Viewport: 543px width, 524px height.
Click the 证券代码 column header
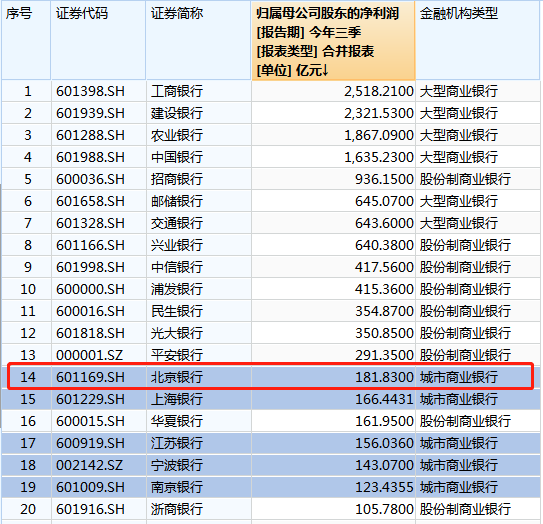[x=98, y=40]
